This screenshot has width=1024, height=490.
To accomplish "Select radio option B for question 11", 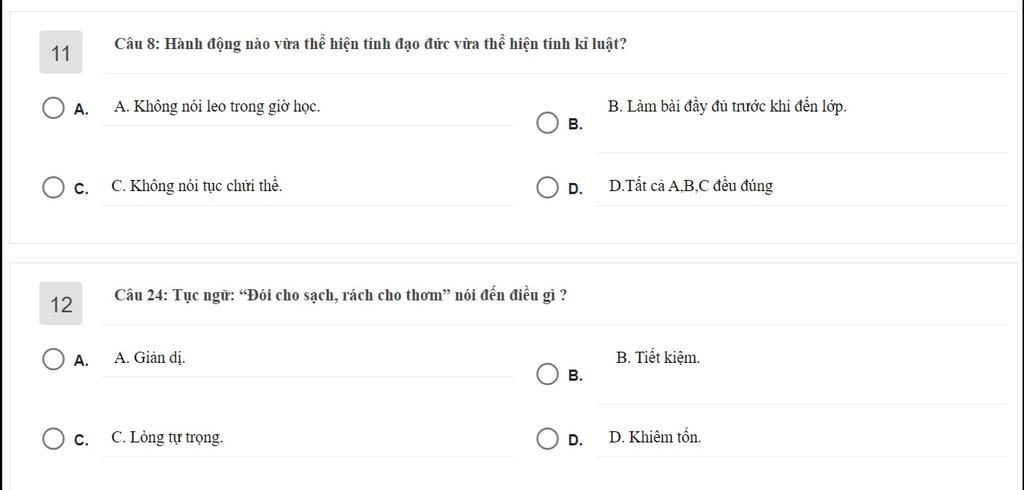I will 547,123.
